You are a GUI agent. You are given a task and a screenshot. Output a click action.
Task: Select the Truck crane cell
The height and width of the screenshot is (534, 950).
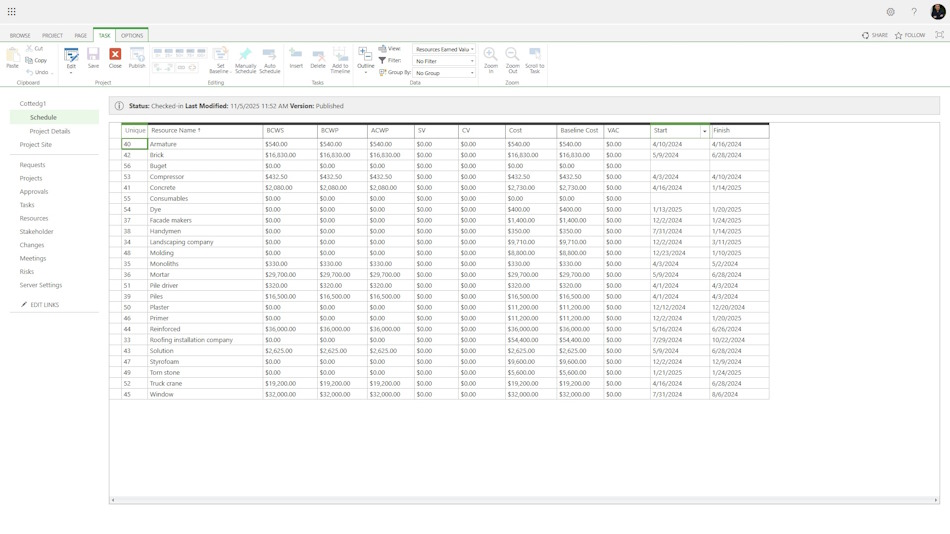205,384
